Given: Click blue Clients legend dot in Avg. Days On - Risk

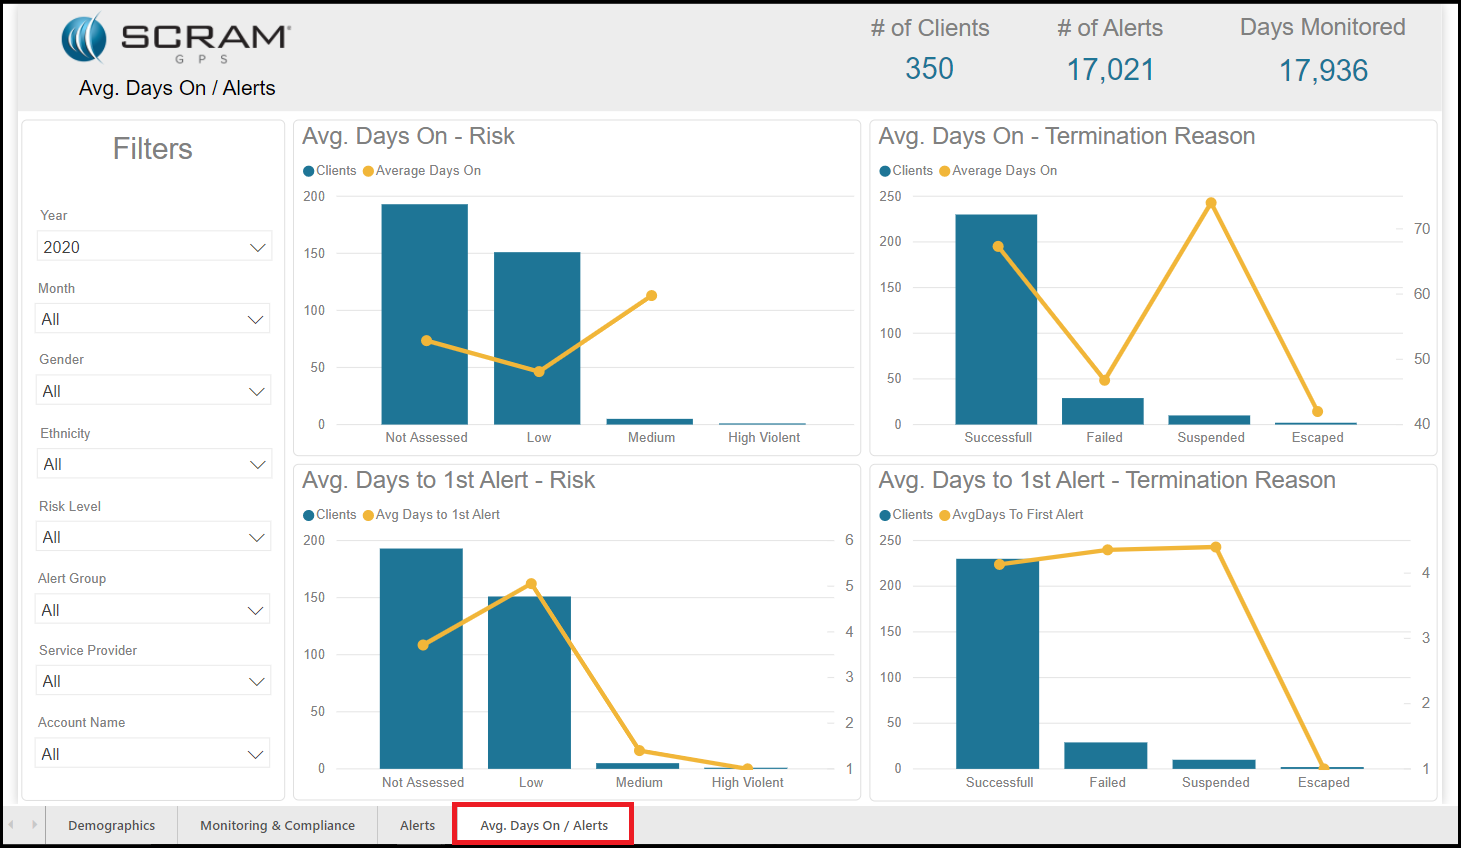Looking at the screenshot, I should pos(309,171).
